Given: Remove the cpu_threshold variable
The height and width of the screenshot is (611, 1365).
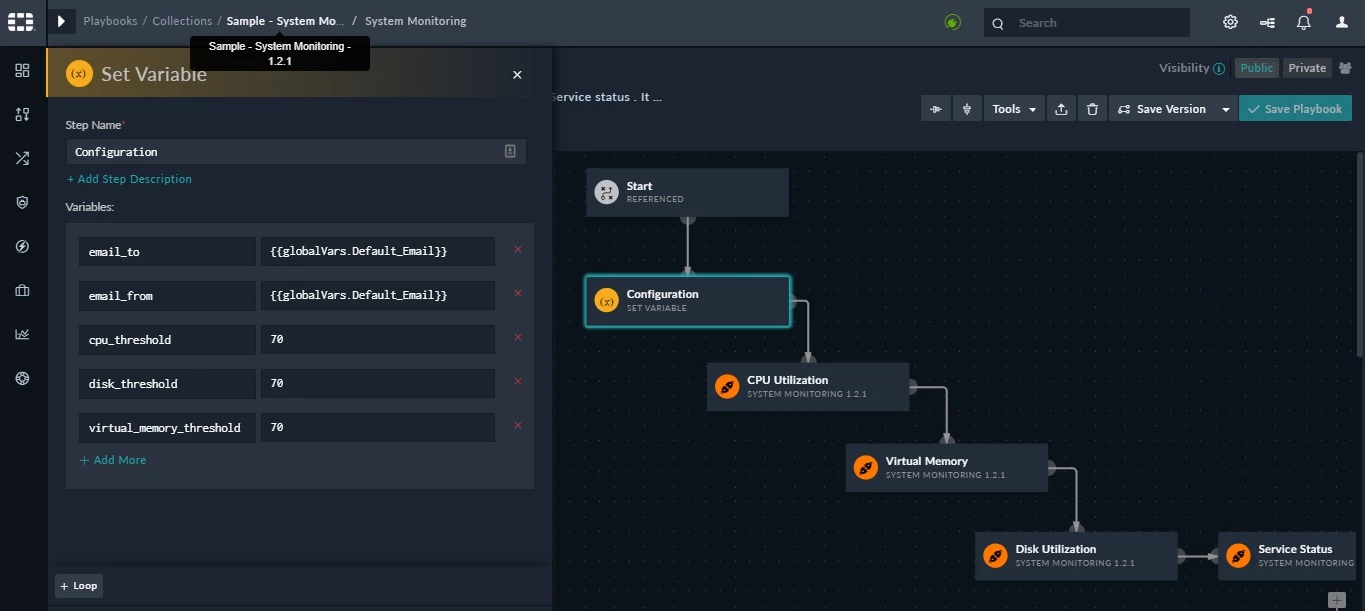Looking at the screenshot, I should pos(518,337).
